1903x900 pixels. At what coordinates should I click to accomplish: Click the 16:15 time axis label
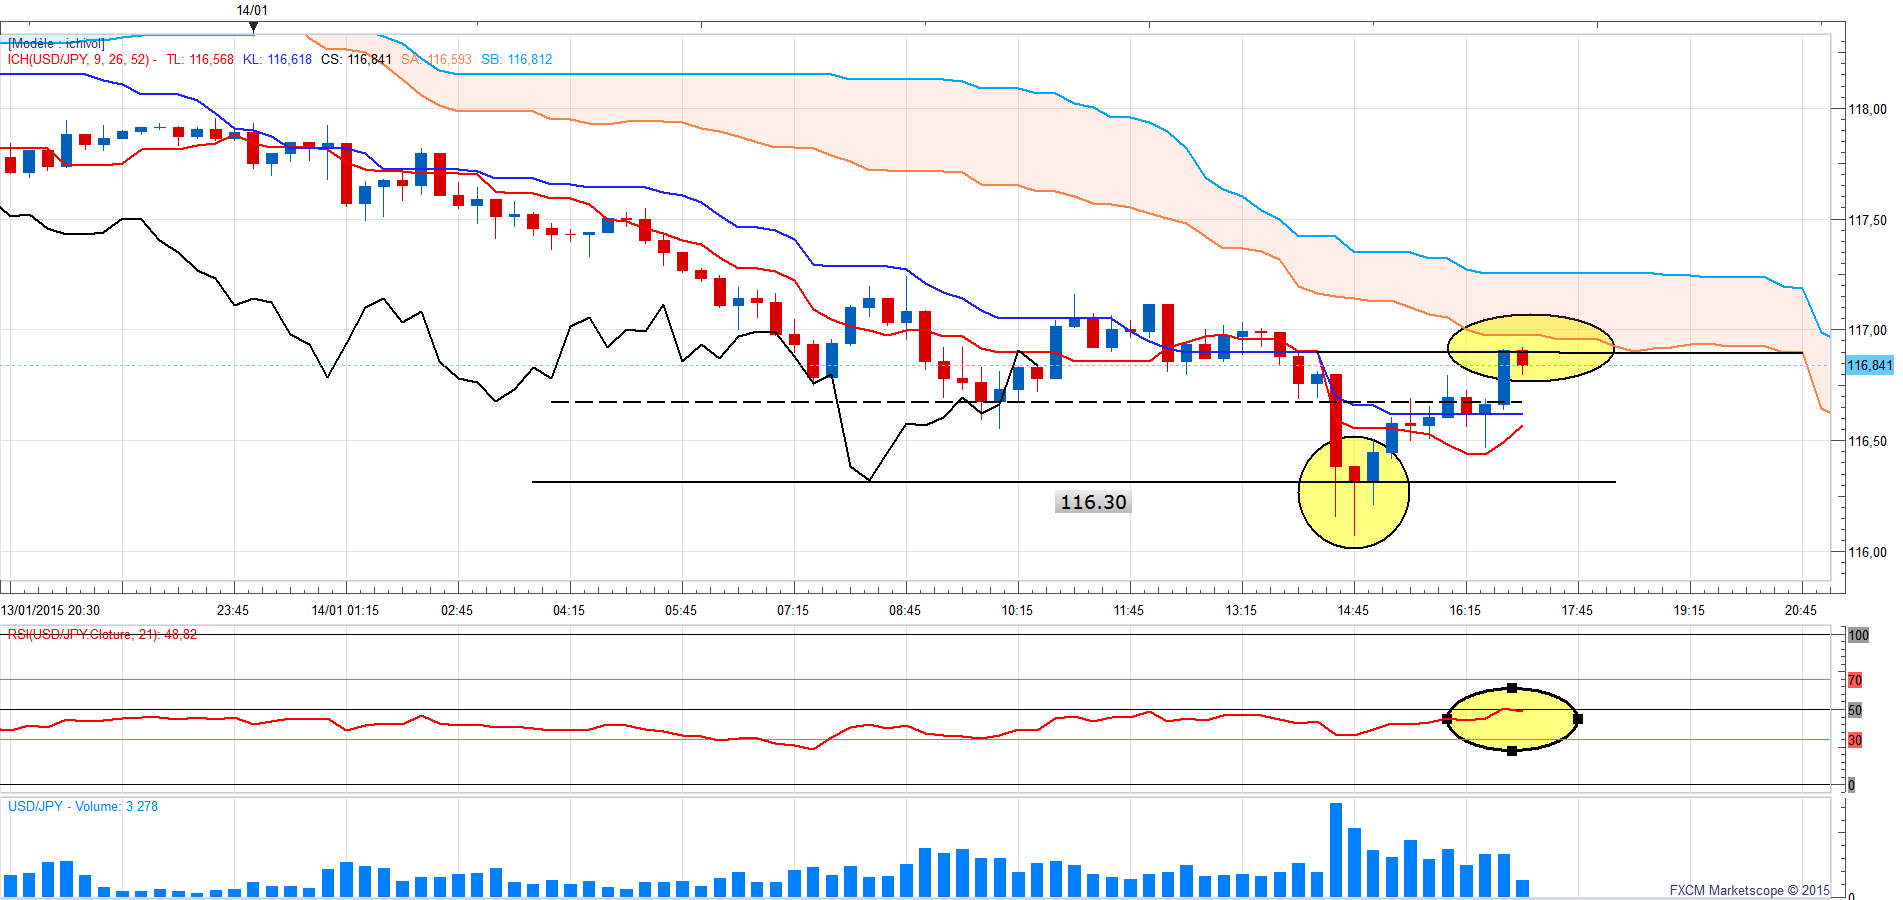tap(1465, 610)
